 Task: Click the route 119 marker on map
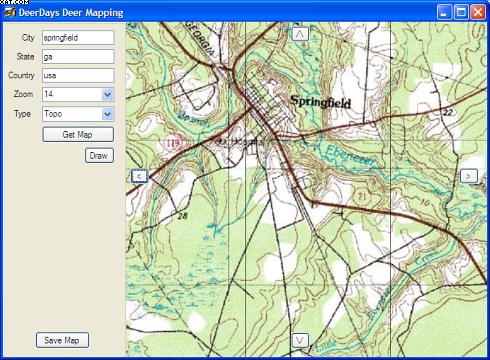(x=173, y=143)
